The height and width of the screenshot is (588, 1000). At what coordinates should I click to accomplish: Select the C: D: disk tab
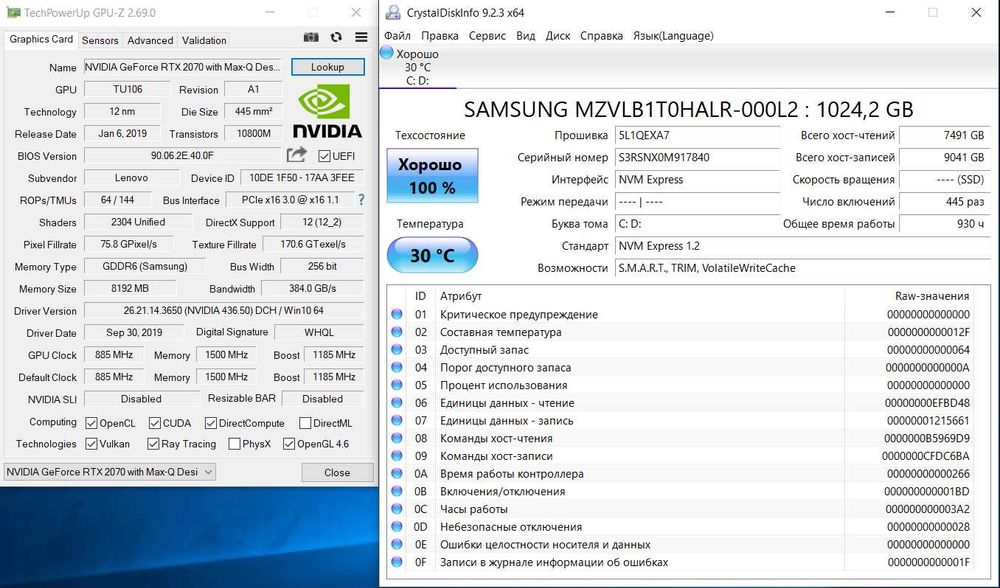pyautogui.click(x=418, y=68)
